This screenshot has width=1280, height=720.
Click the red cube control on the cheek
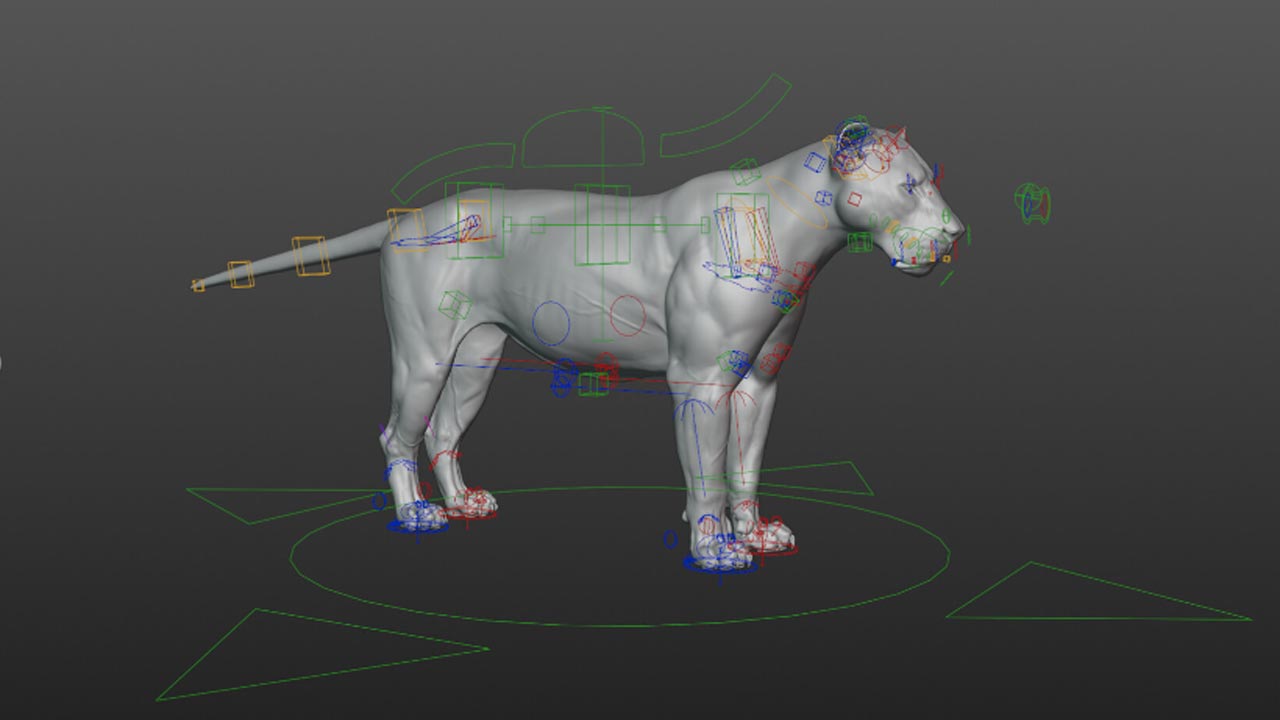[x=854, y=199]
